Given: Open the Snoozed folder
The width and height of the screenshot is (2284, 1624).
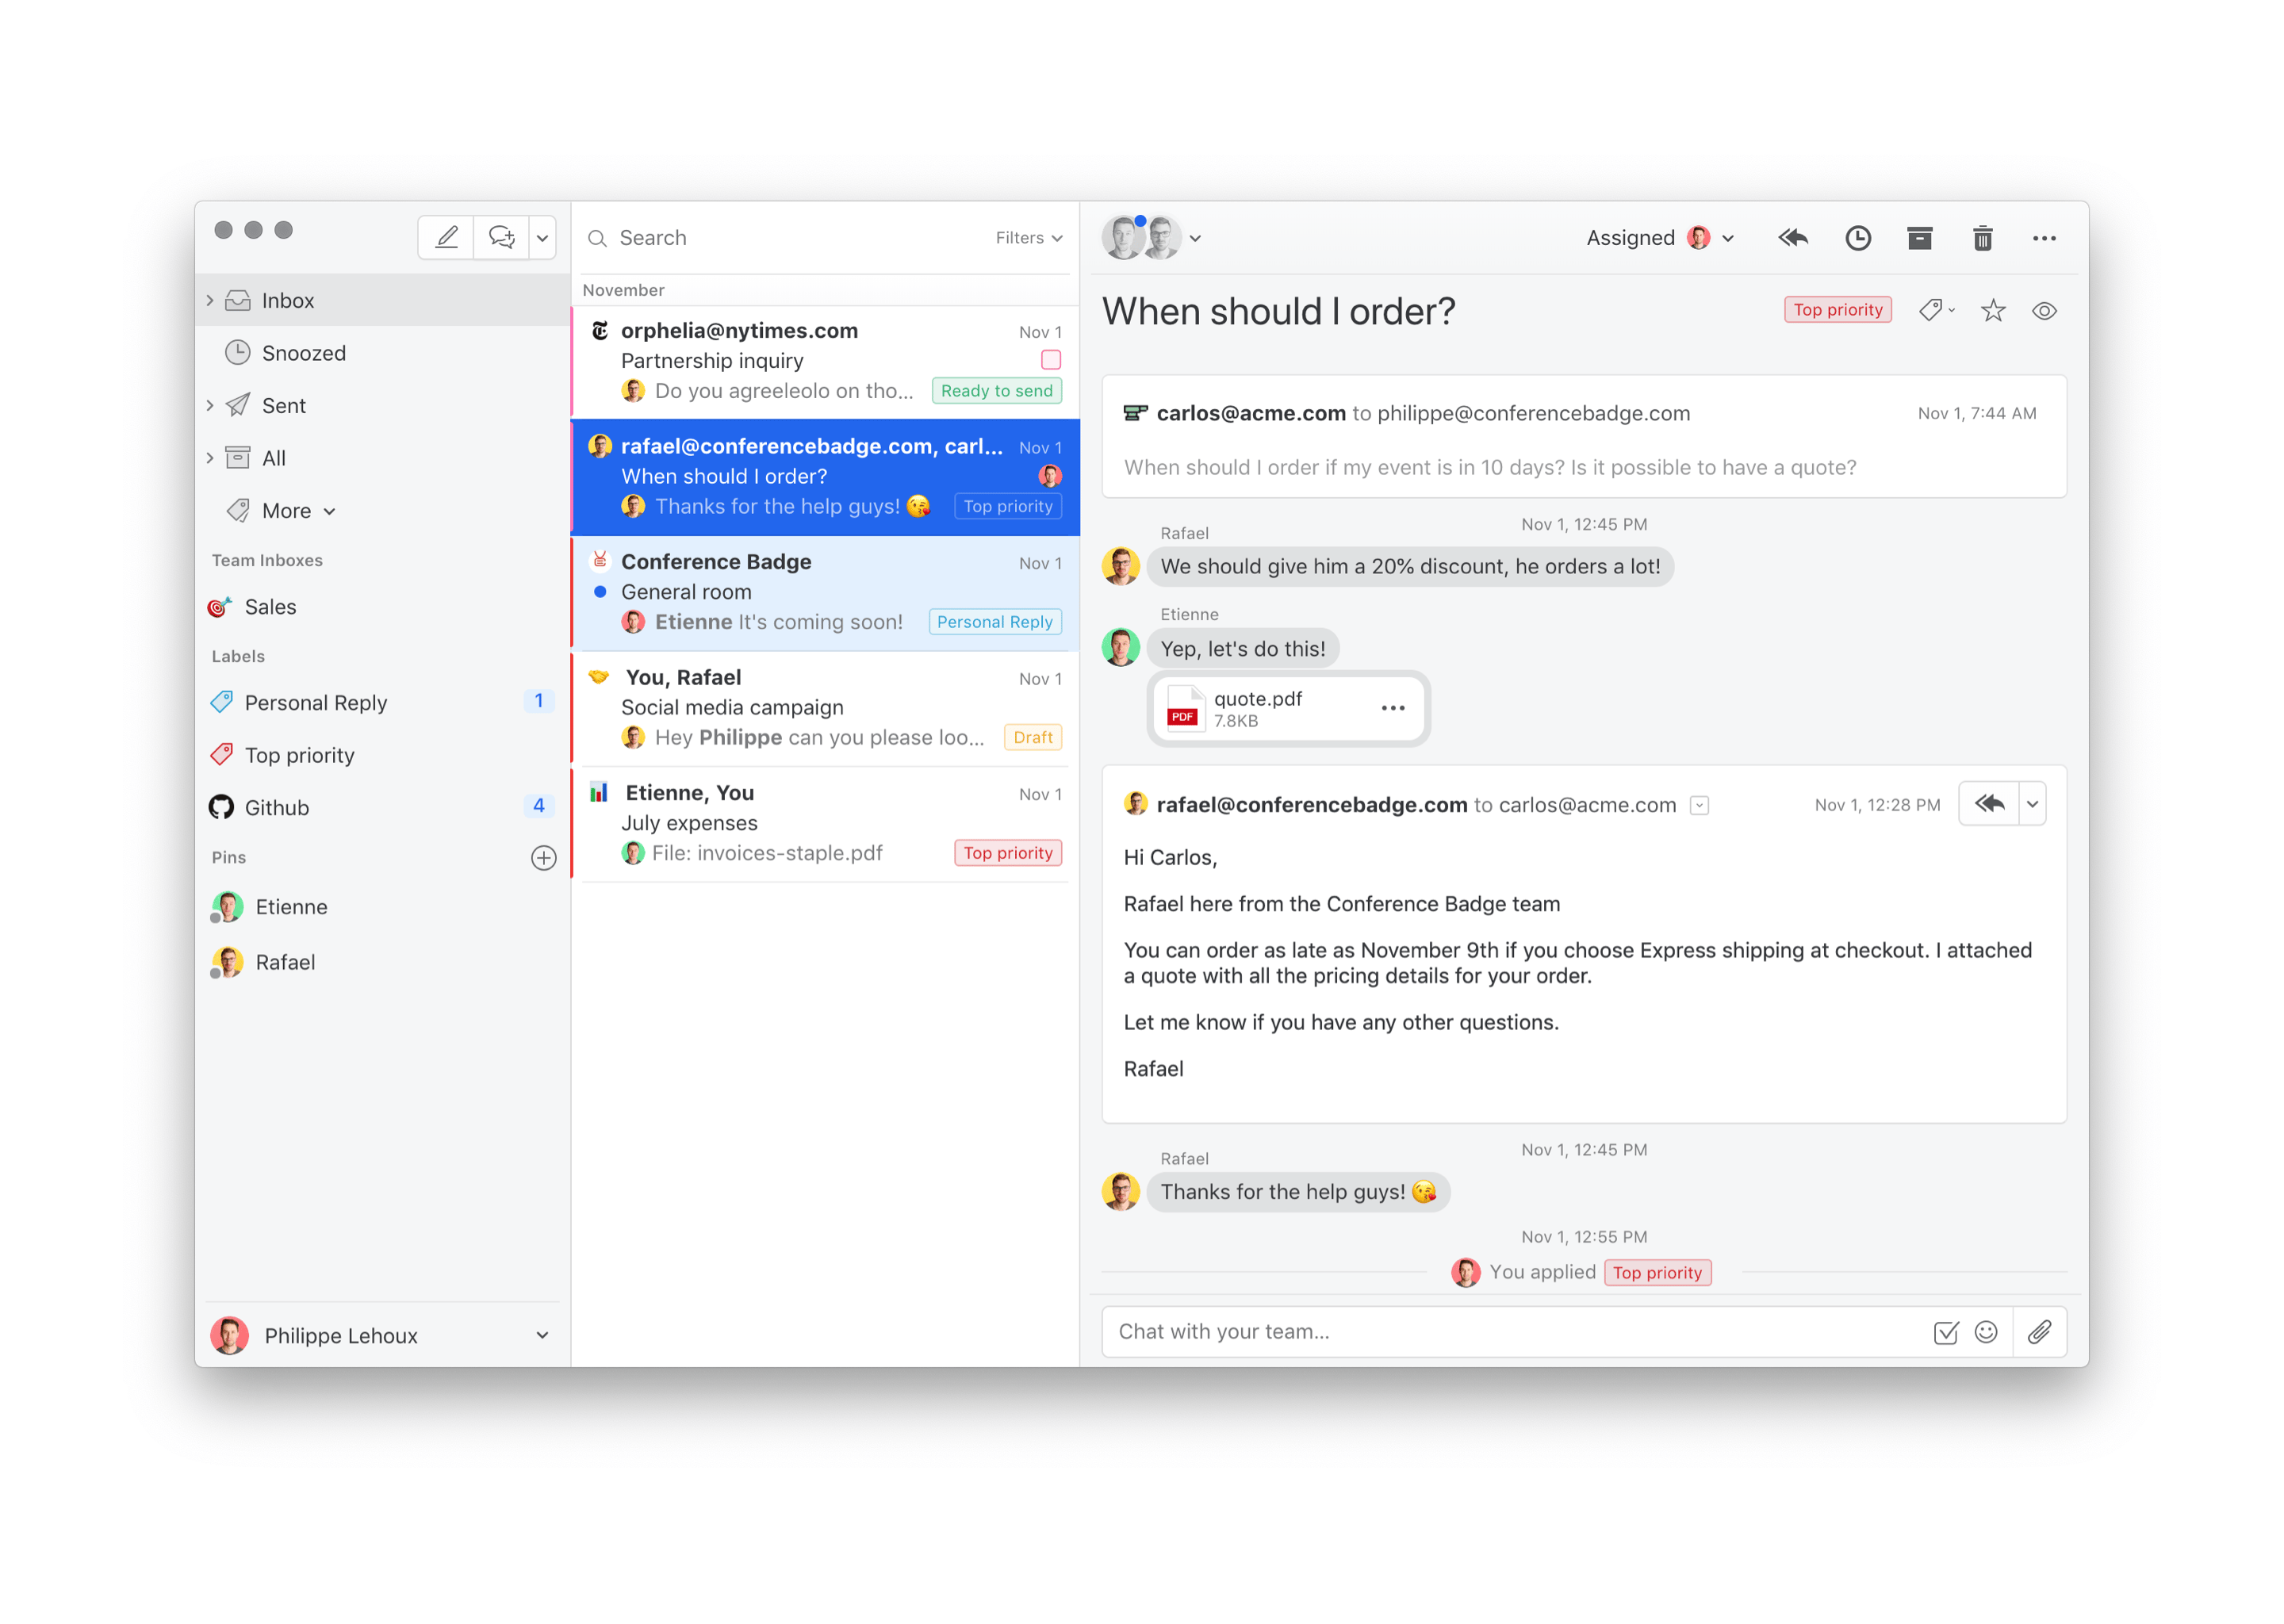Looking at the screenshot, I should pyautogui.click(x=303, y=353).
